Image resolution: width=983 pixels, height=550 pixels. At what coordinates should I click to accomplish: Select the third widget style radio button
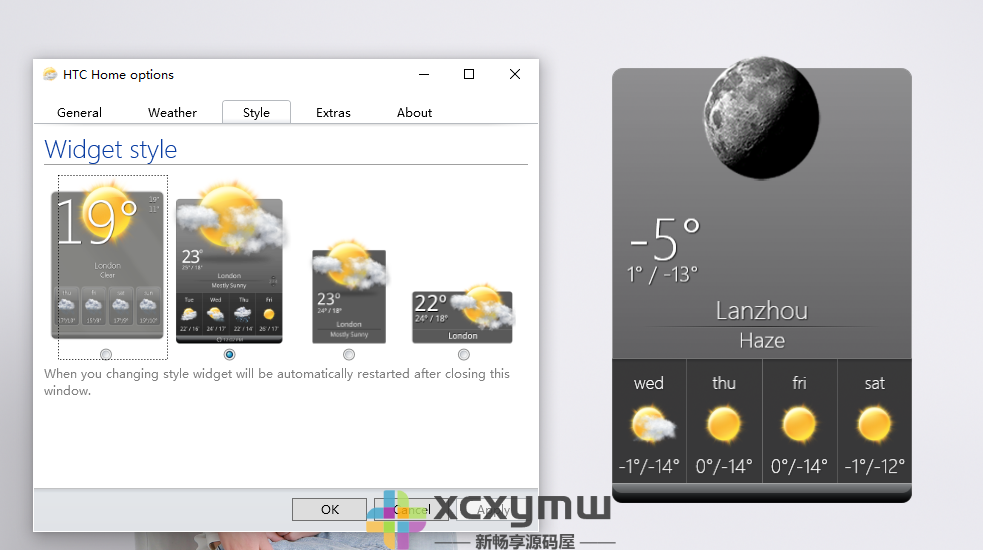click(349, 354)
